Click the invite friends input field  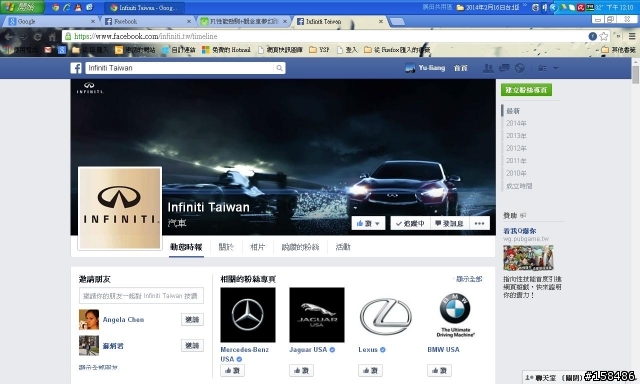(141, 295)
